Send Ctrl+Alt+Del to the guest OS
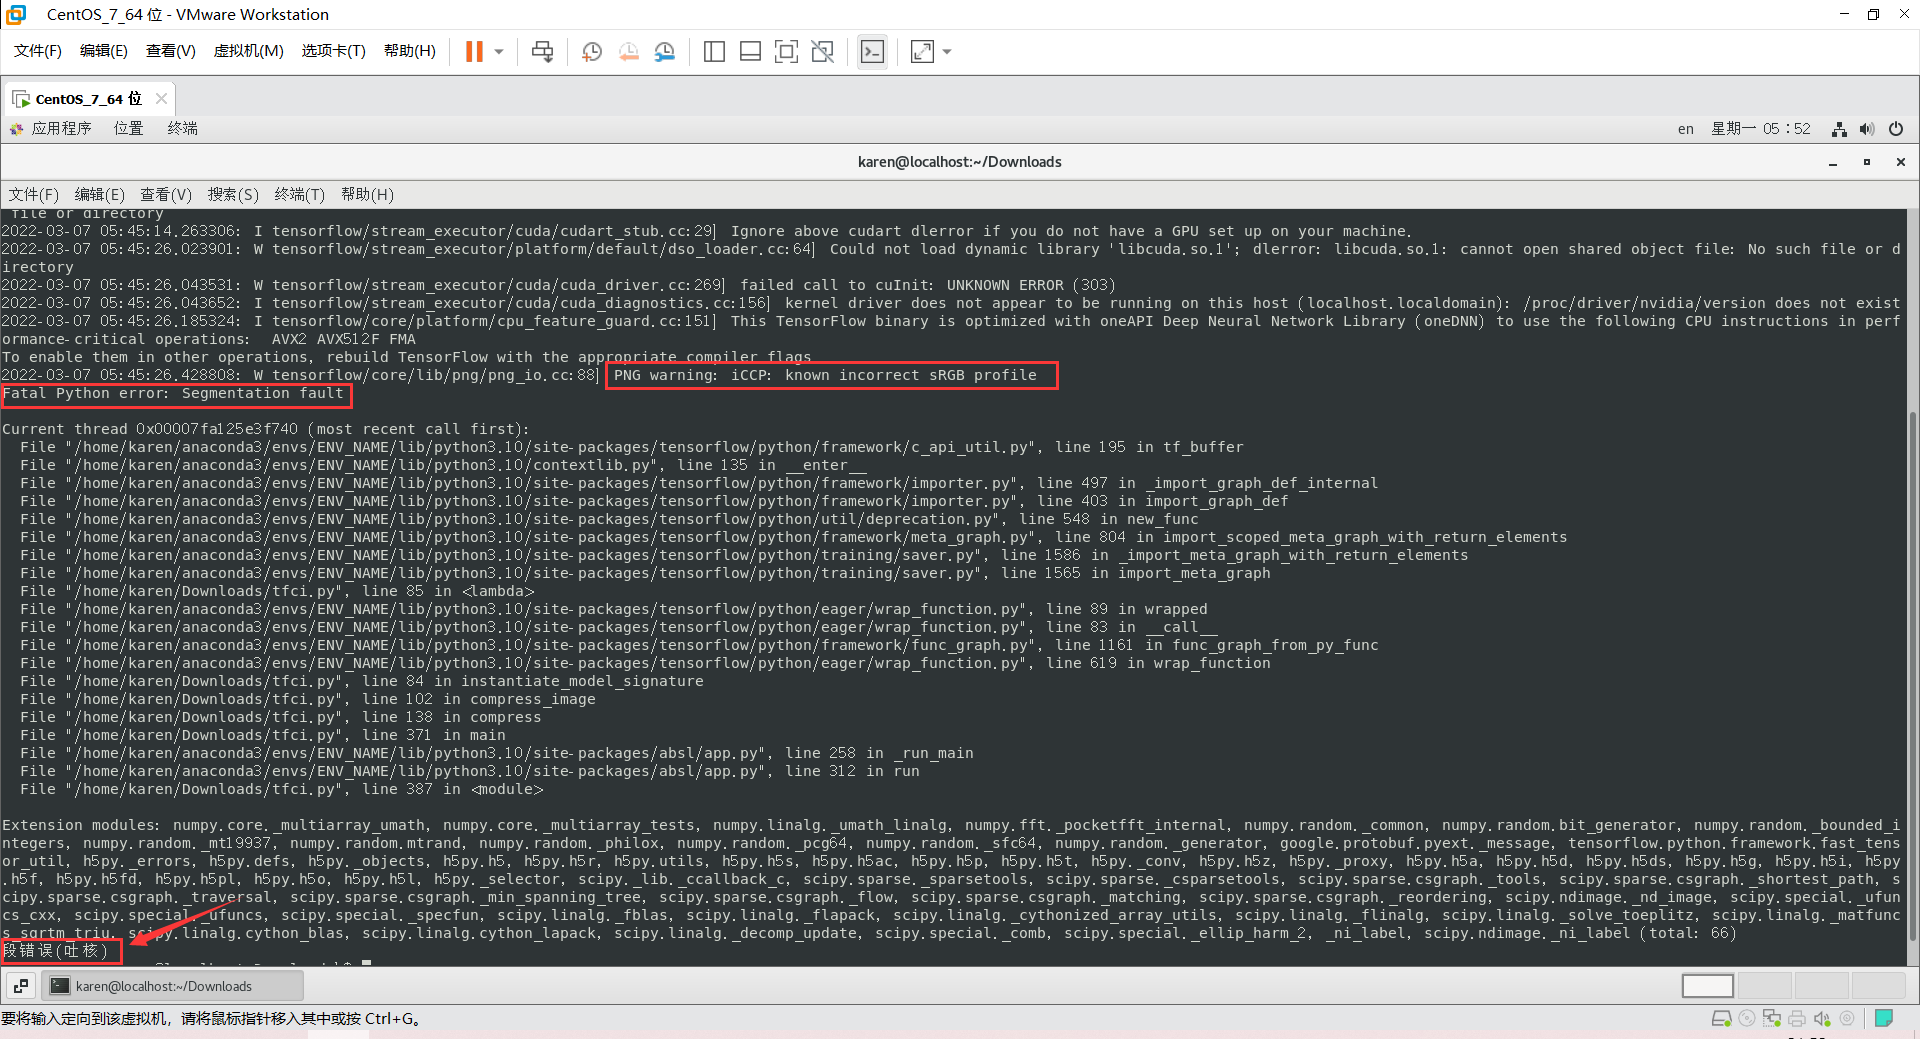This screenshot has width=1920, height=1039. coord(542,51)
